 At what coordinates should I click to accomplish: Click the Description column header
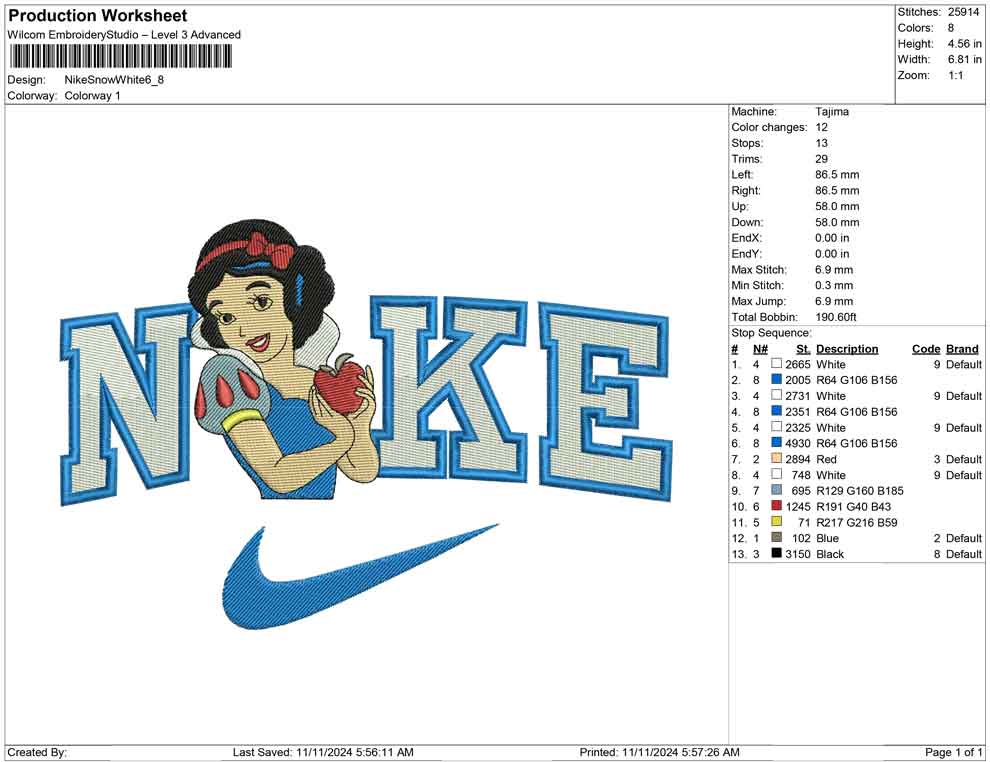(x=846, y=349)
